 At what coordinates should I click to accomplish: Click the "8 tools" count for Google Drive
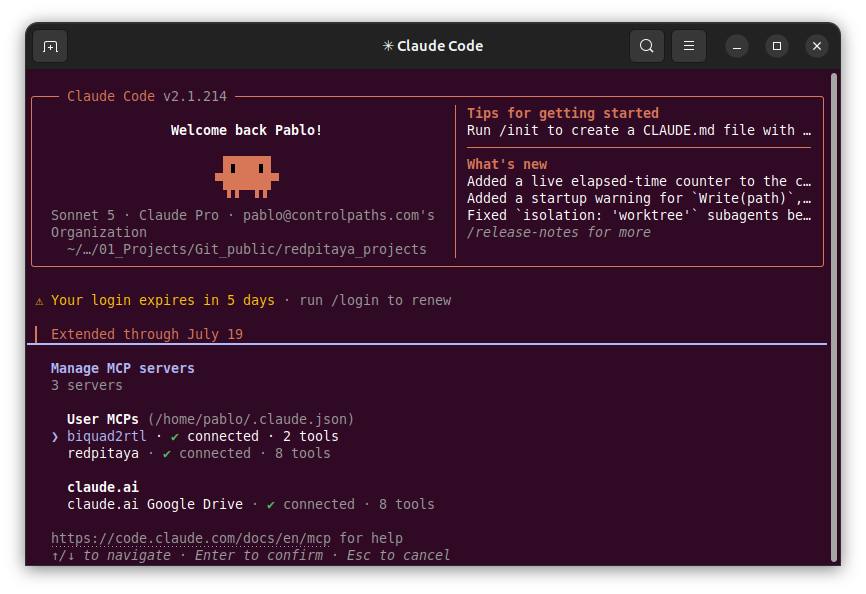[x=406, y=504]
